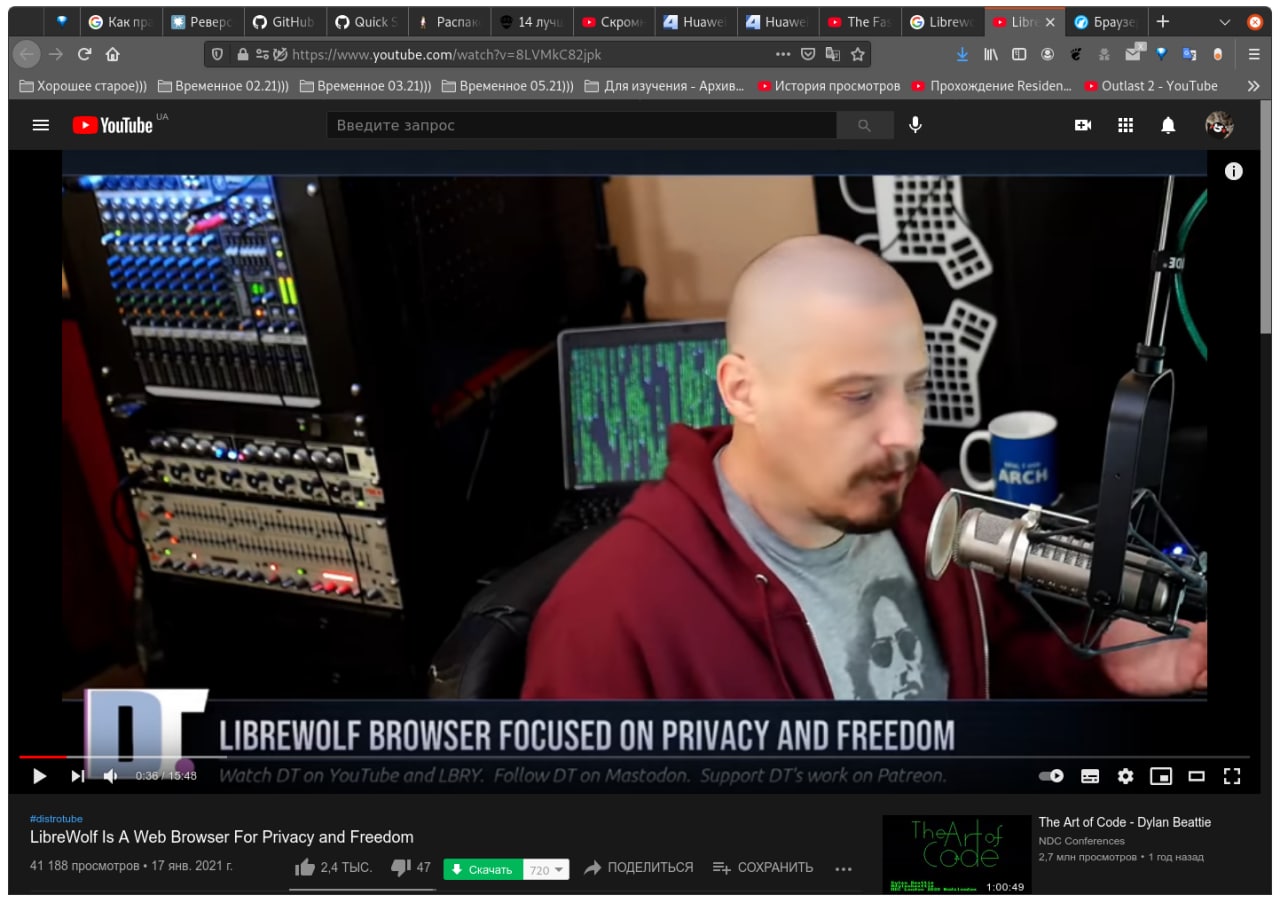This screenshot has width=1280, height=903.
Task: Click the green Скачать download button
Action: [x=482, y=870]
